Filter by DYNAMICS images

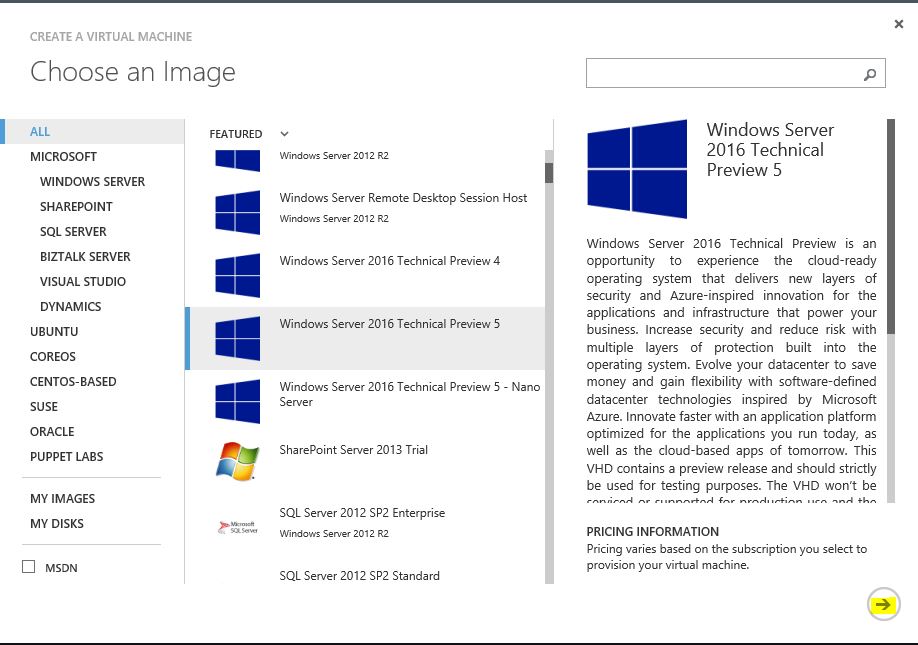71,307
